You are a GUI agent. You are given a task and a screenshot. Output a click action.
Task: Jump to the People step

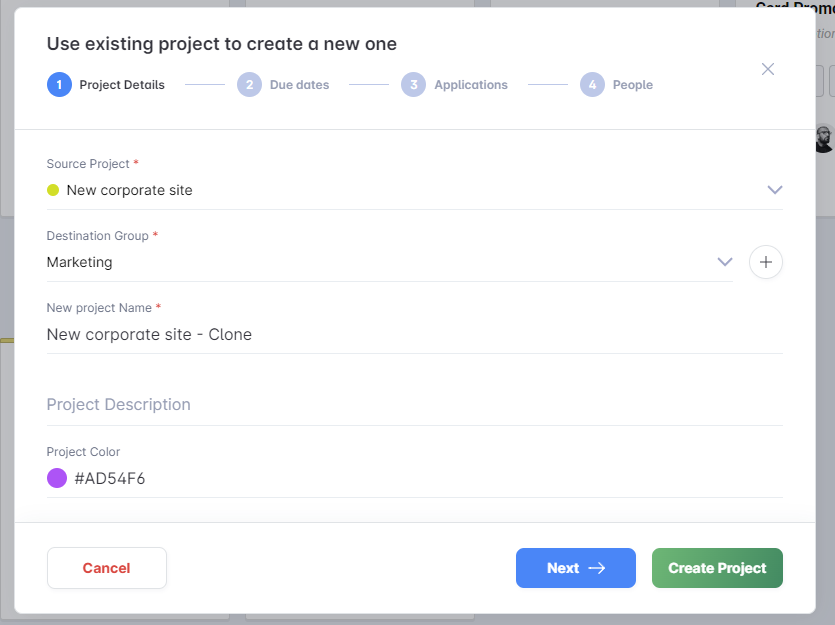[632, 85]
